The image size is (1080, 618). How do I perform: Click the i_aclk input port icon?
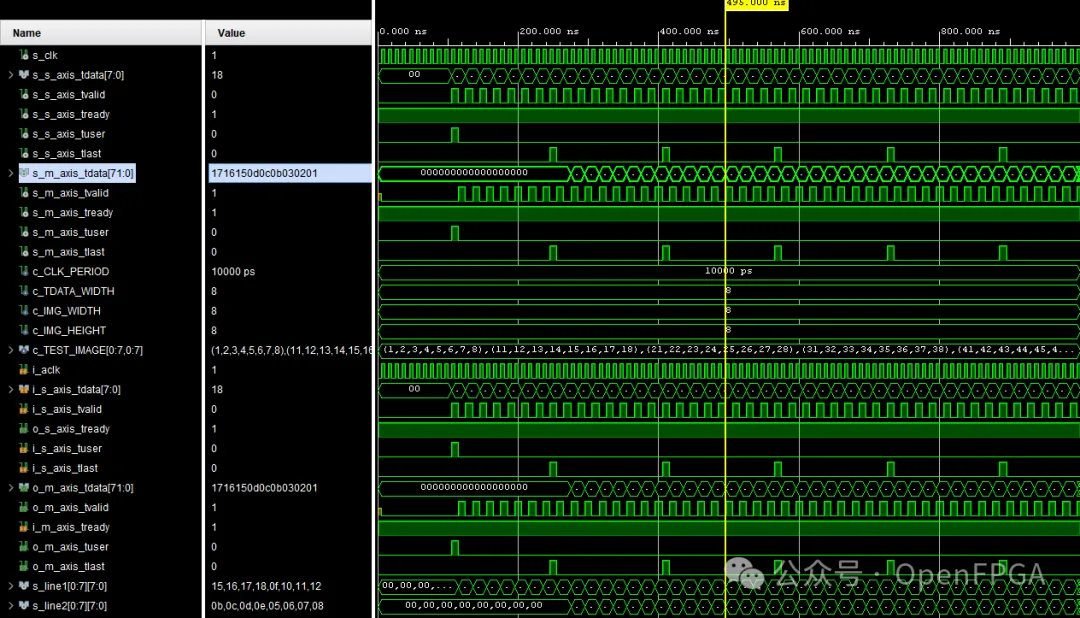coord(24,370)
